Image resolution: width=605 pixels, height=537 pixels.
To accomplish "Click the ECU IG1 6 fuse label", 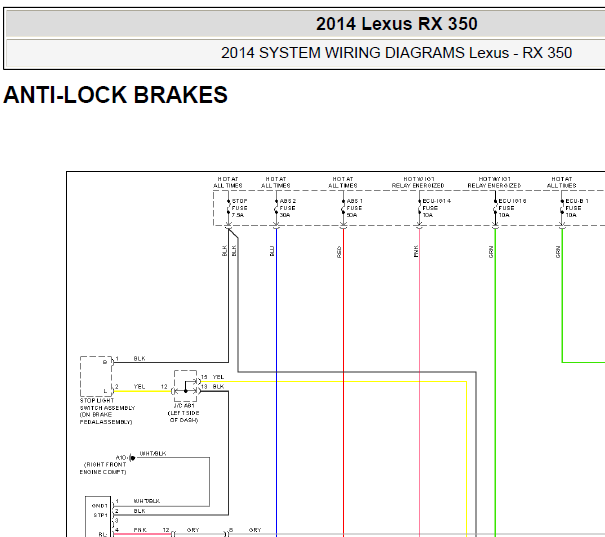I will 512,208.
